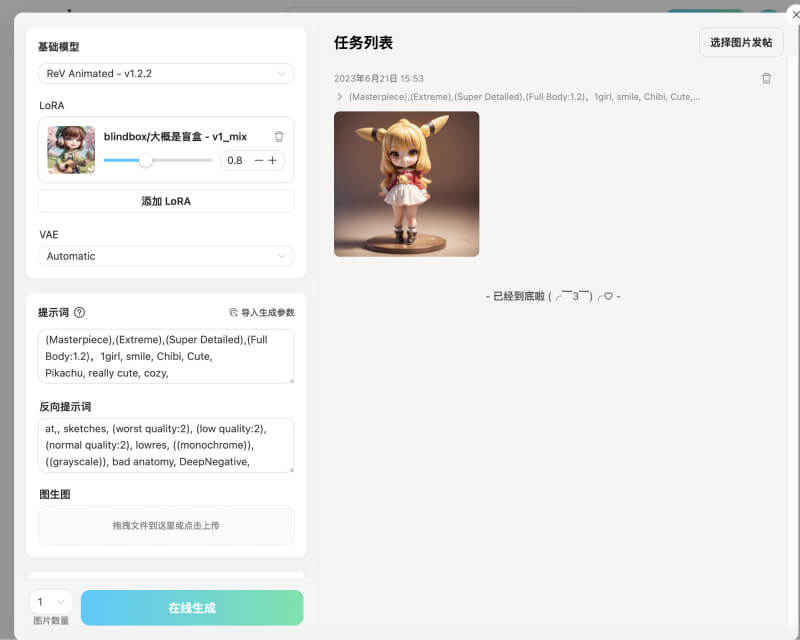Click the generated chibi figure image
The height and width of the screenshot is (640, 800).
406,184
